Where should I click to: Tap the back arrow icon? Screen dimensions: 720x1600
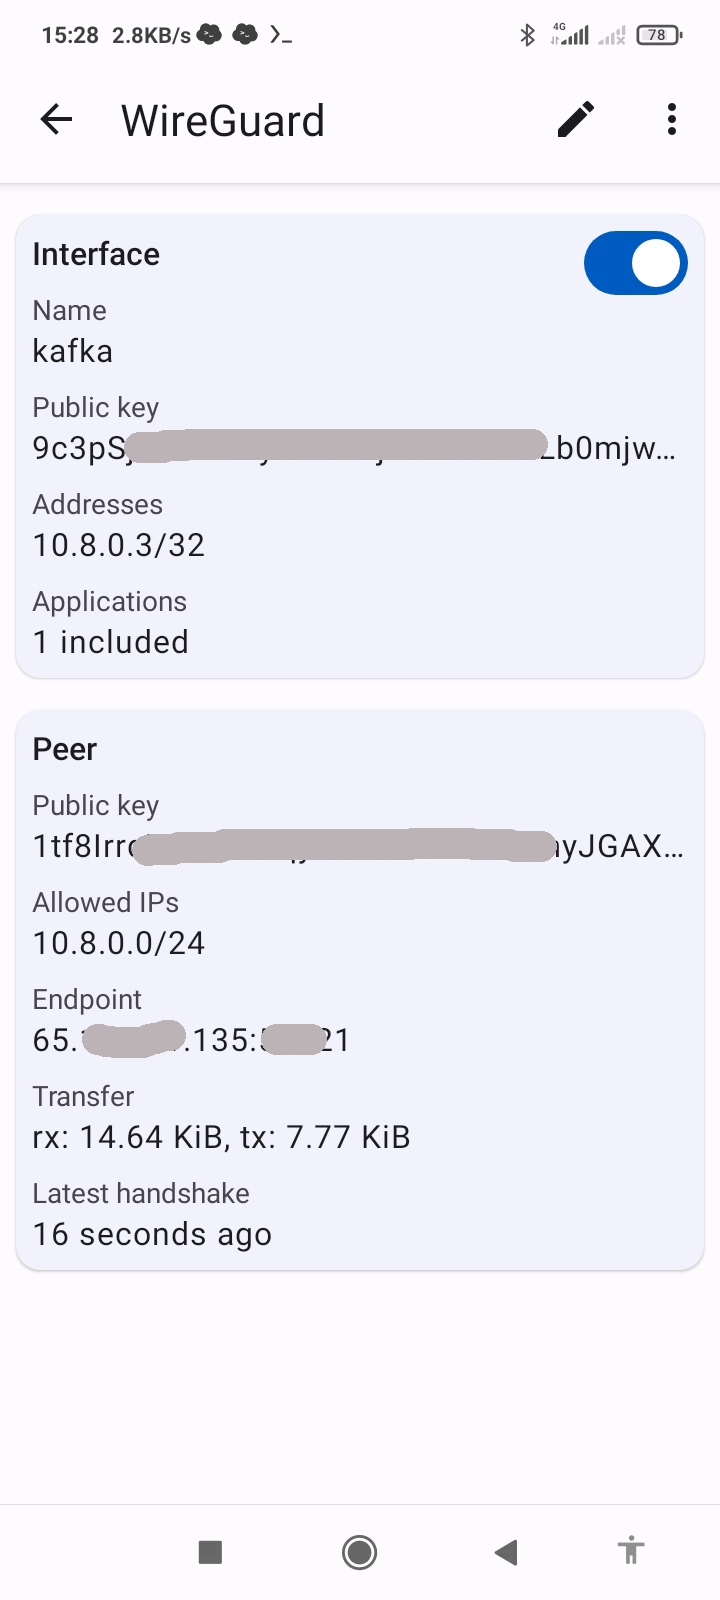tap(57, 120)
